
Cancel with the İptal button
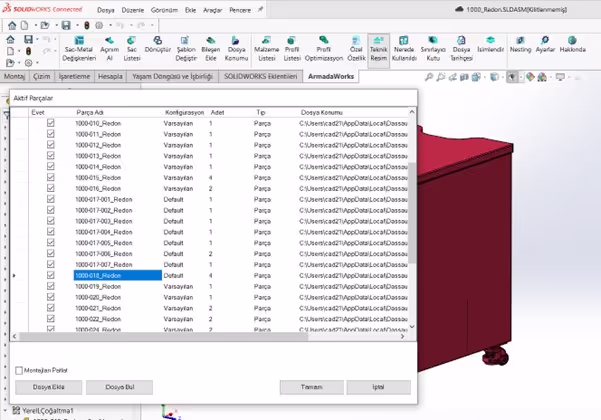coord(378,387)
